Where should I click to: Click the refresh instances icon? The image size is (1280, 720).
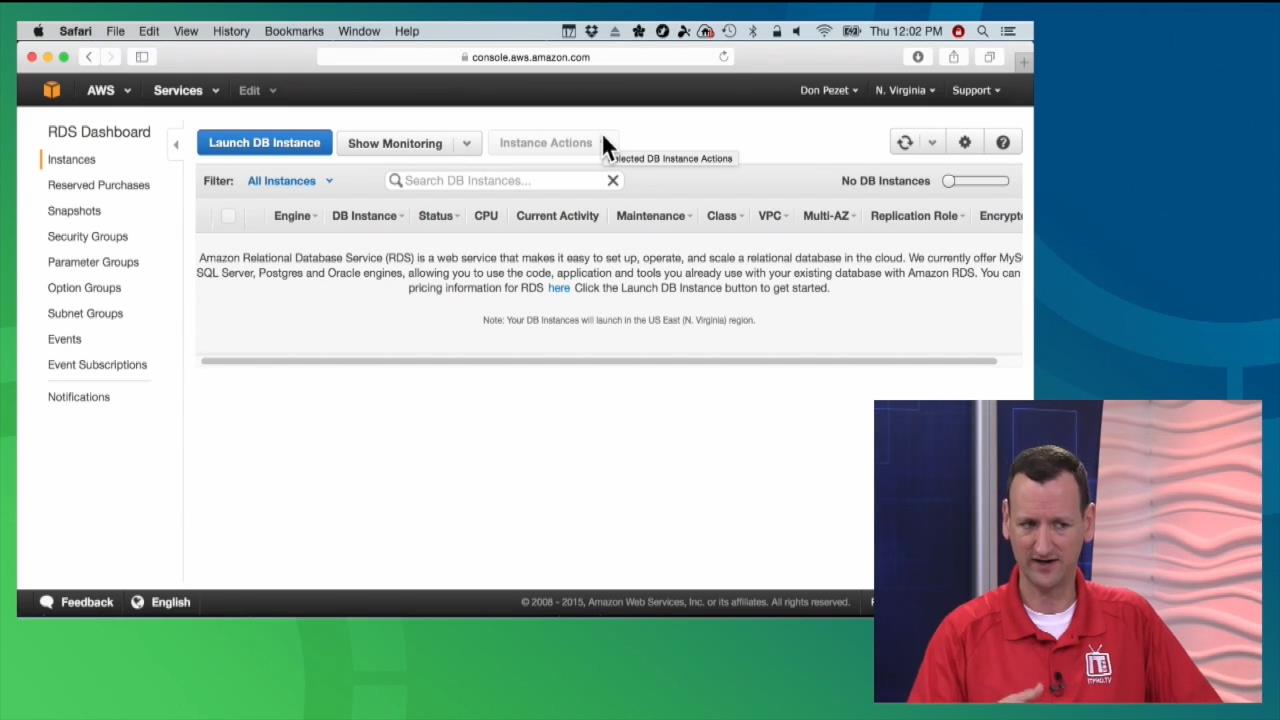(x=905, y=143)
